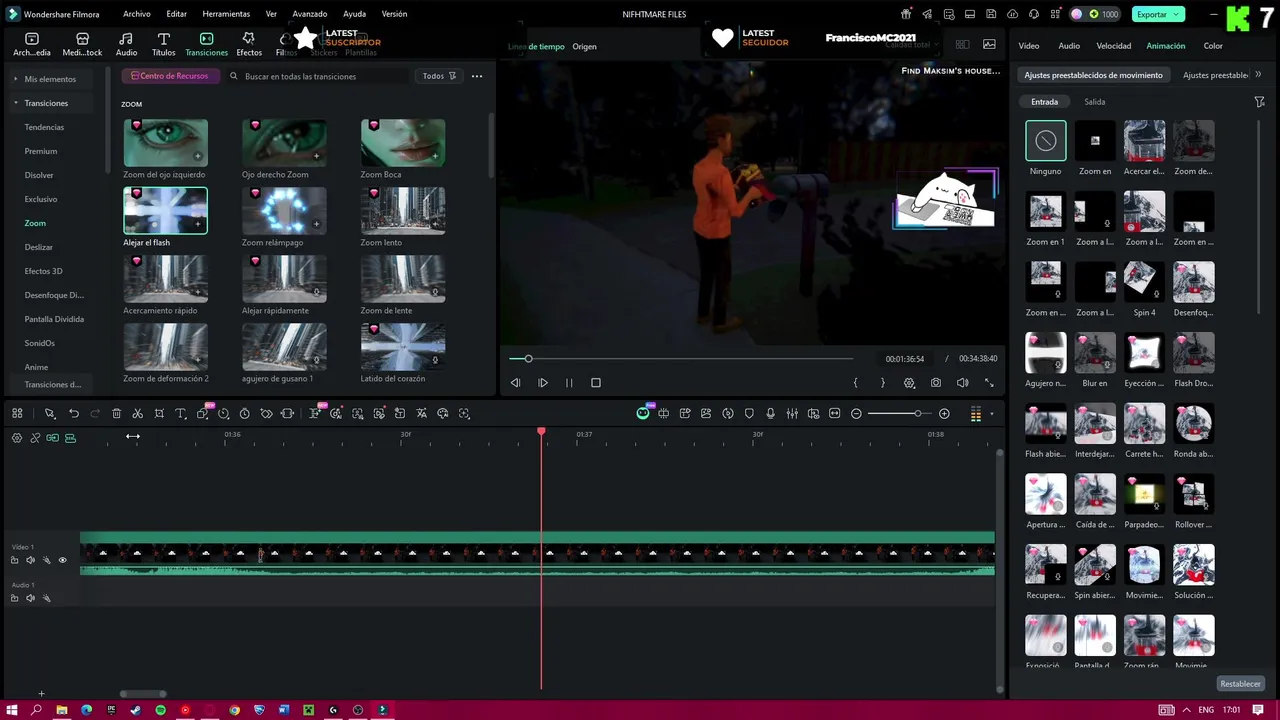Select the crop tool in timeline toolbar
This screenshot has width=1280, height=720.
(159, 414)
